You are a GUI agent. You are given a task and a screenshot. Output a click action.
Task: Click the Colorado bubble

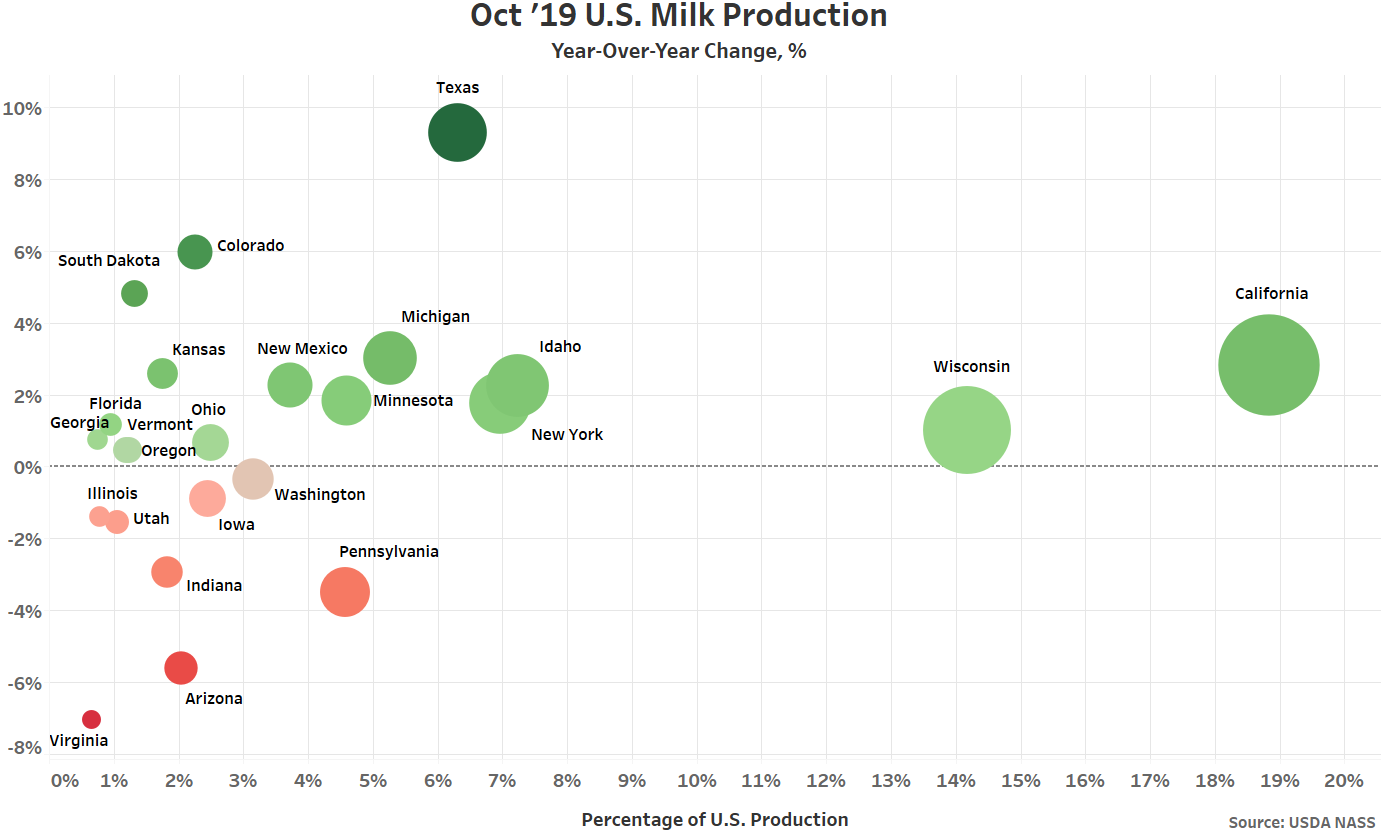(x=195, y=251)
